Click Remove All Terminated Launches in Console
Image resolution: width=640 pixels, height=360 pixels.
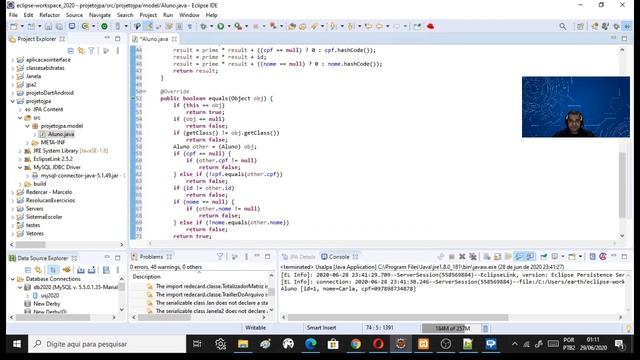click(x=473, y=257)
